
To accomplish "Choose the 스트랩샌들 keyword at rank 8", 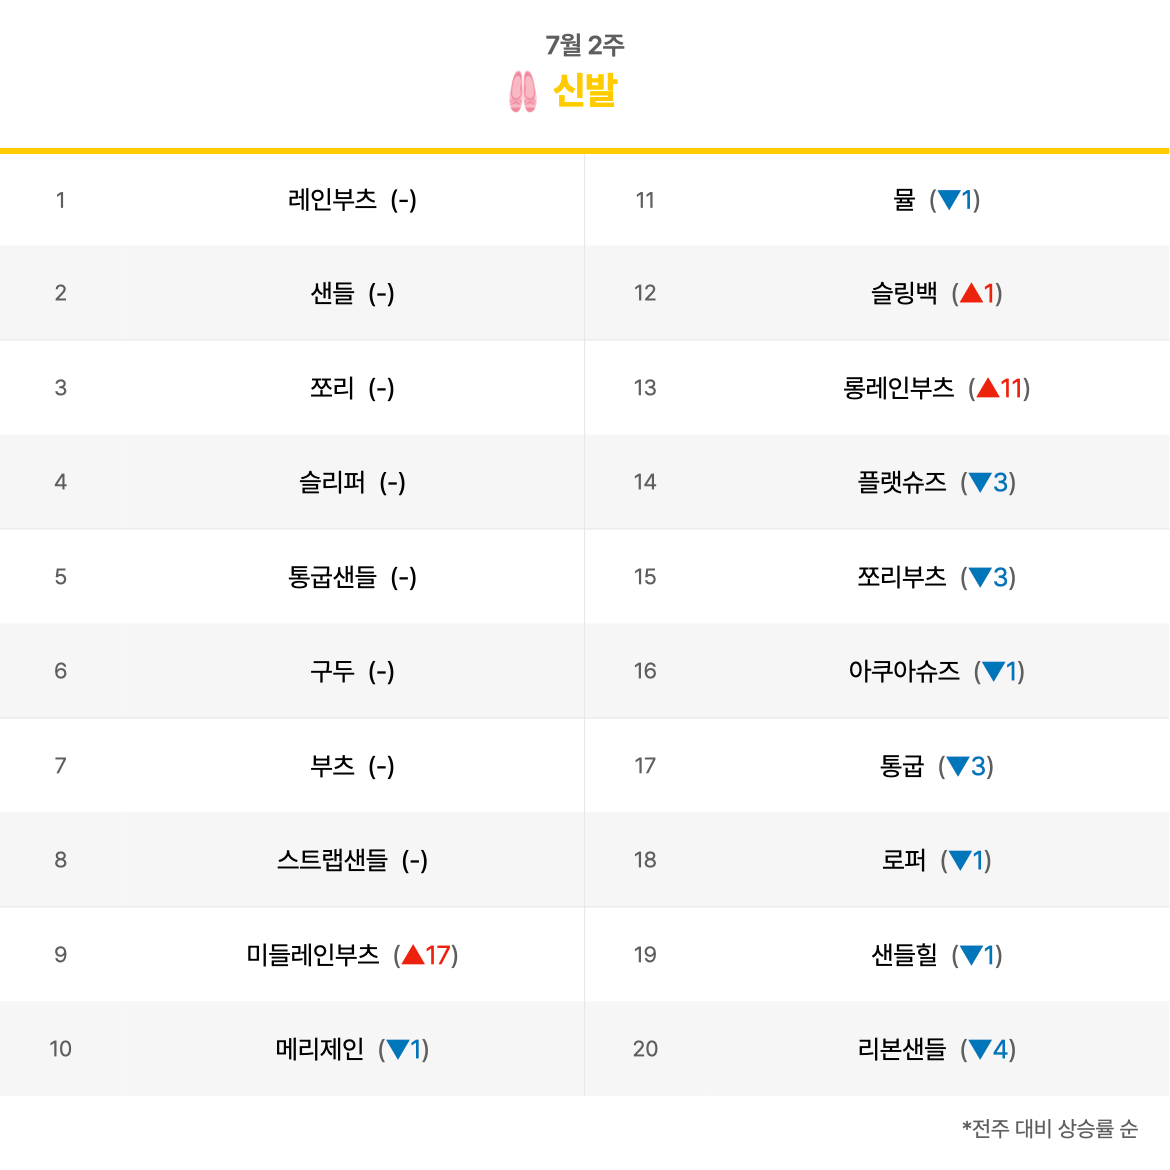I will point(332,860).
